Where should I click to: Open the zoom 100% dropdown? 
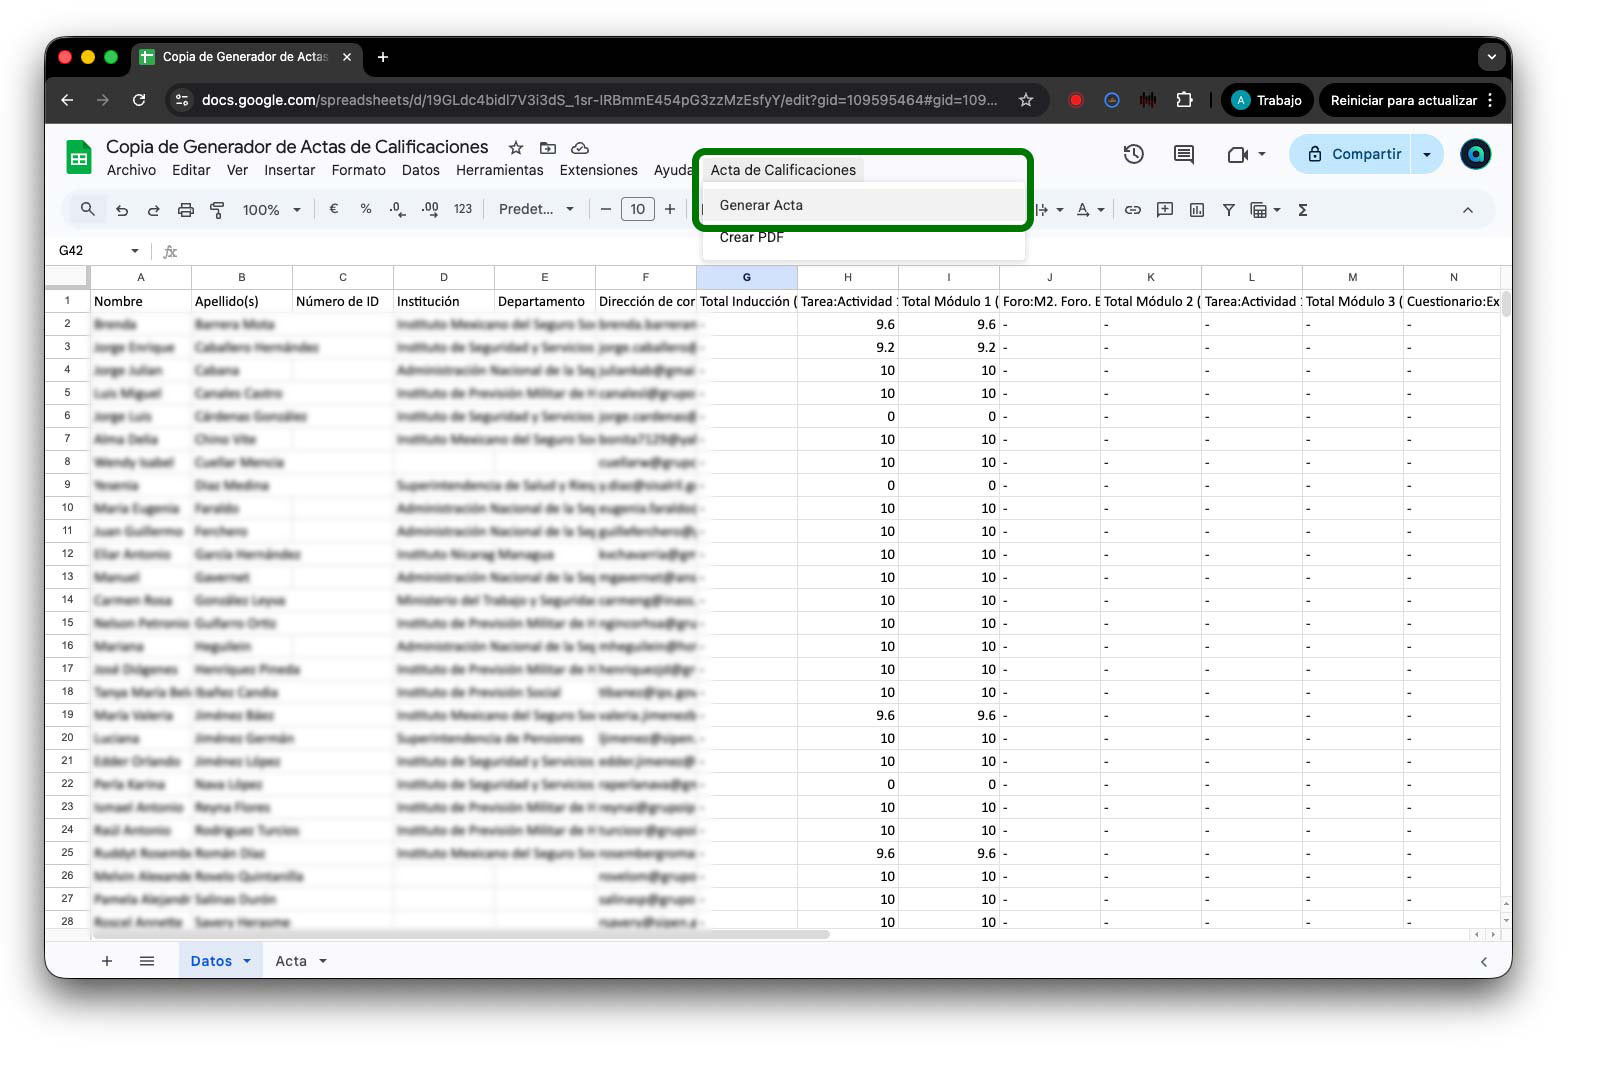coord(271,210)
